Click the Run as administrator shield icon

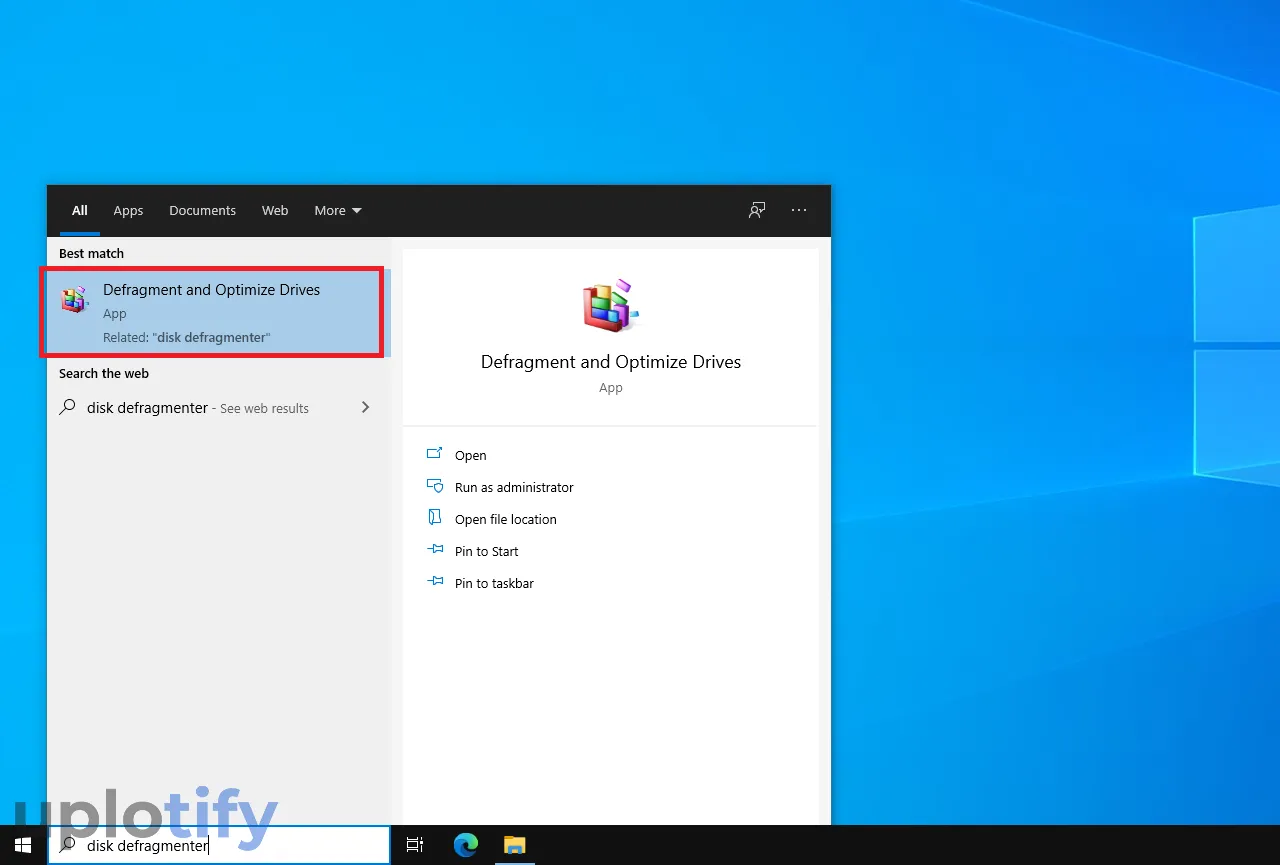point(435,486)
